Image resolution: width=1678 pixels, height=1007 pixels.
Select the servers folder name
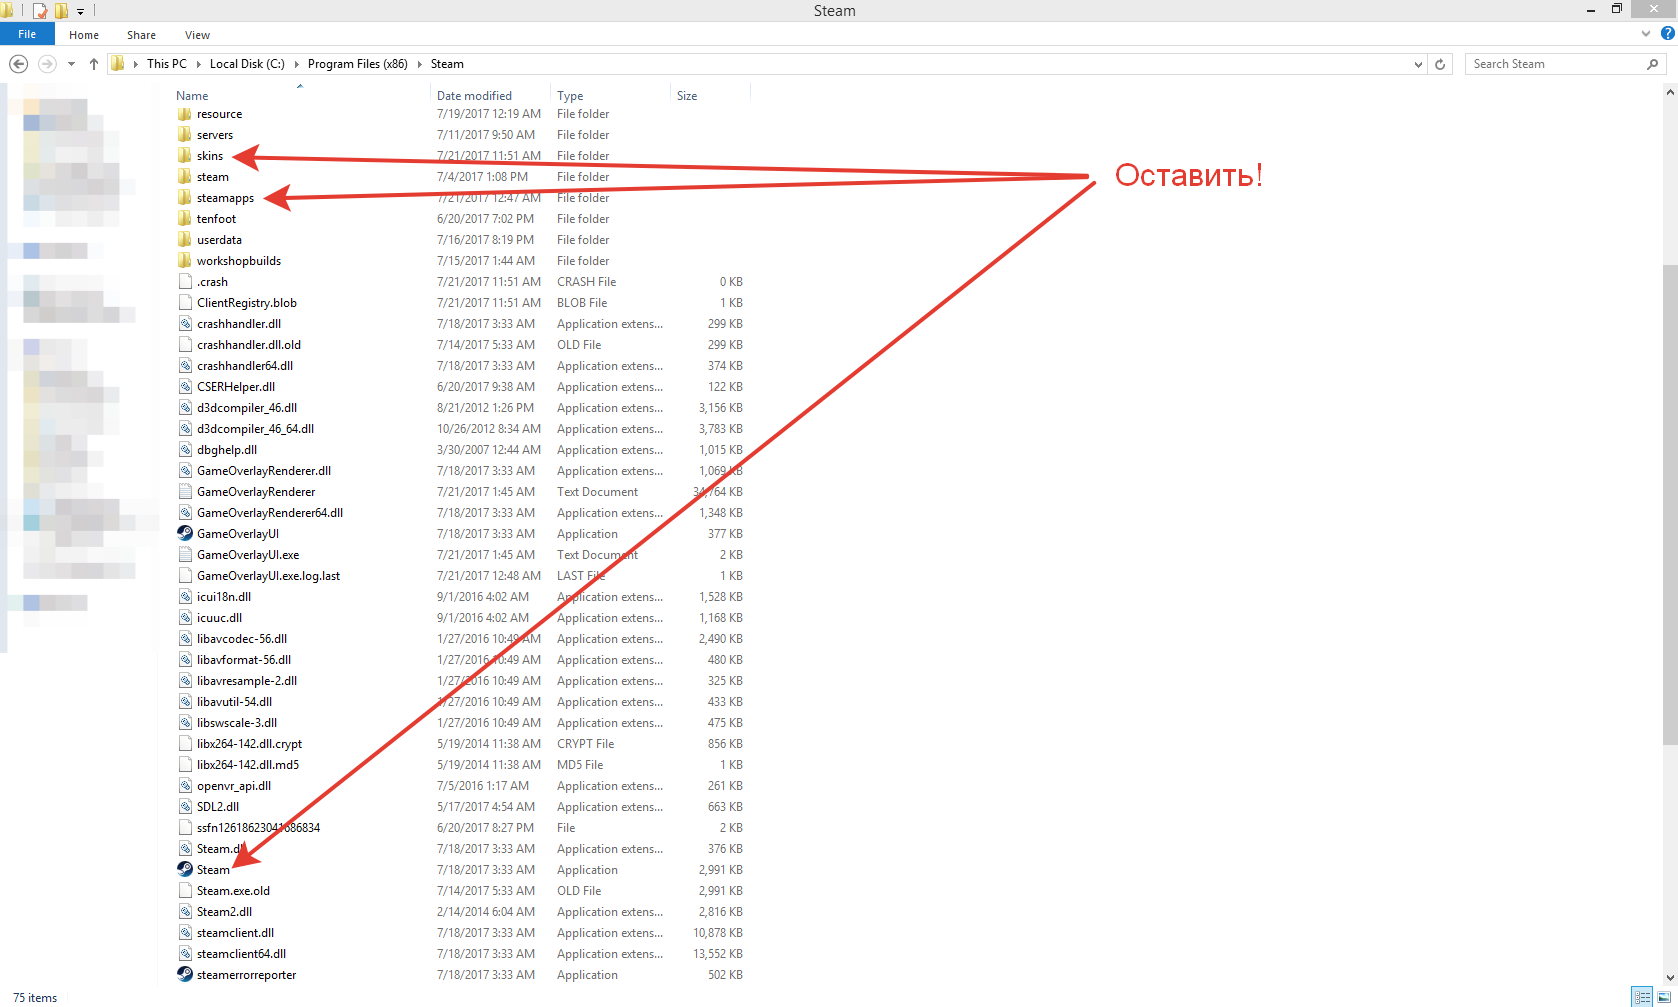click(x=215, y=135)
